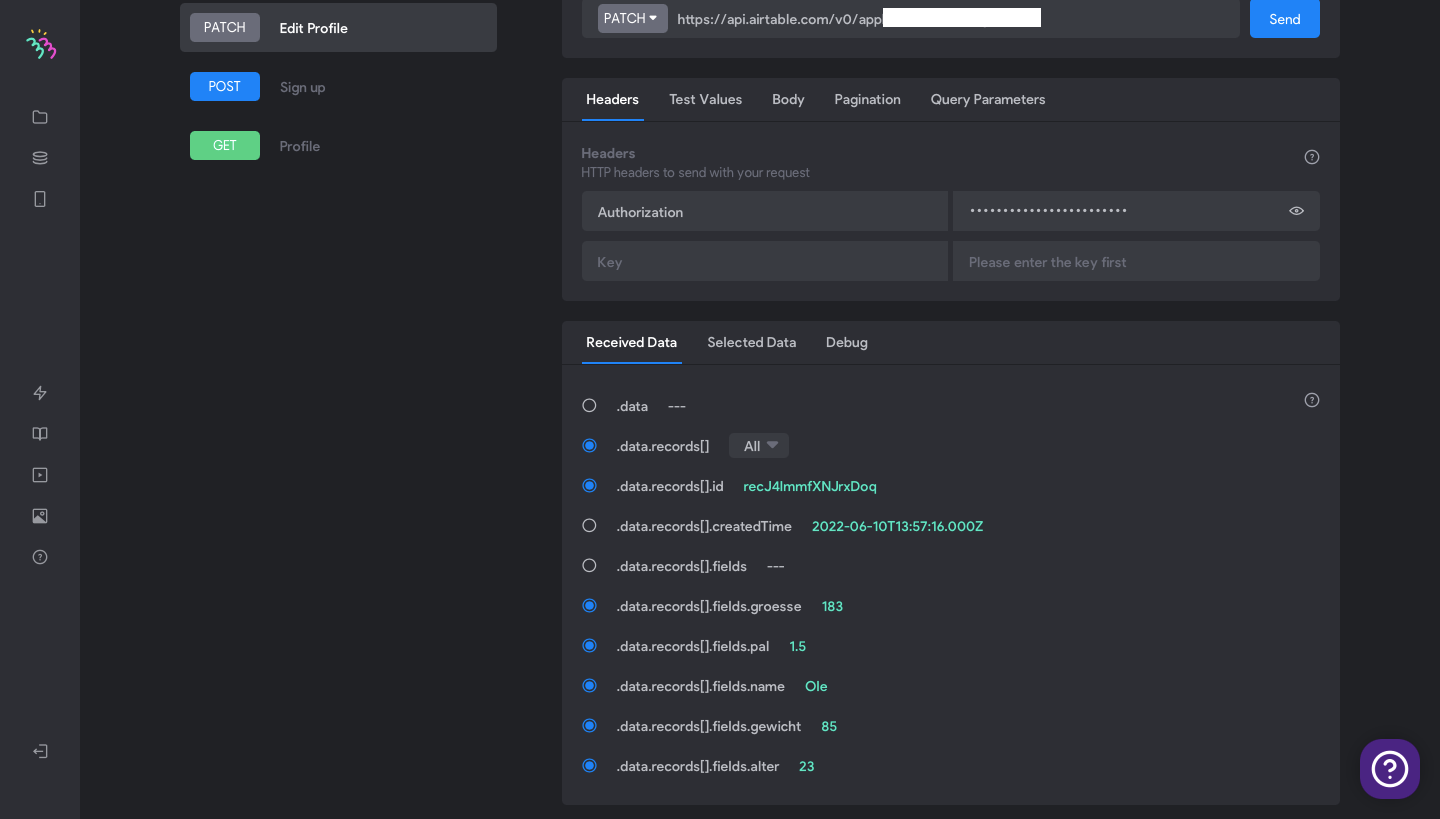Select the POST Sign up request
Viewport: 1440px width, 819px height.
pyautogui.click(x=338, y=87)
